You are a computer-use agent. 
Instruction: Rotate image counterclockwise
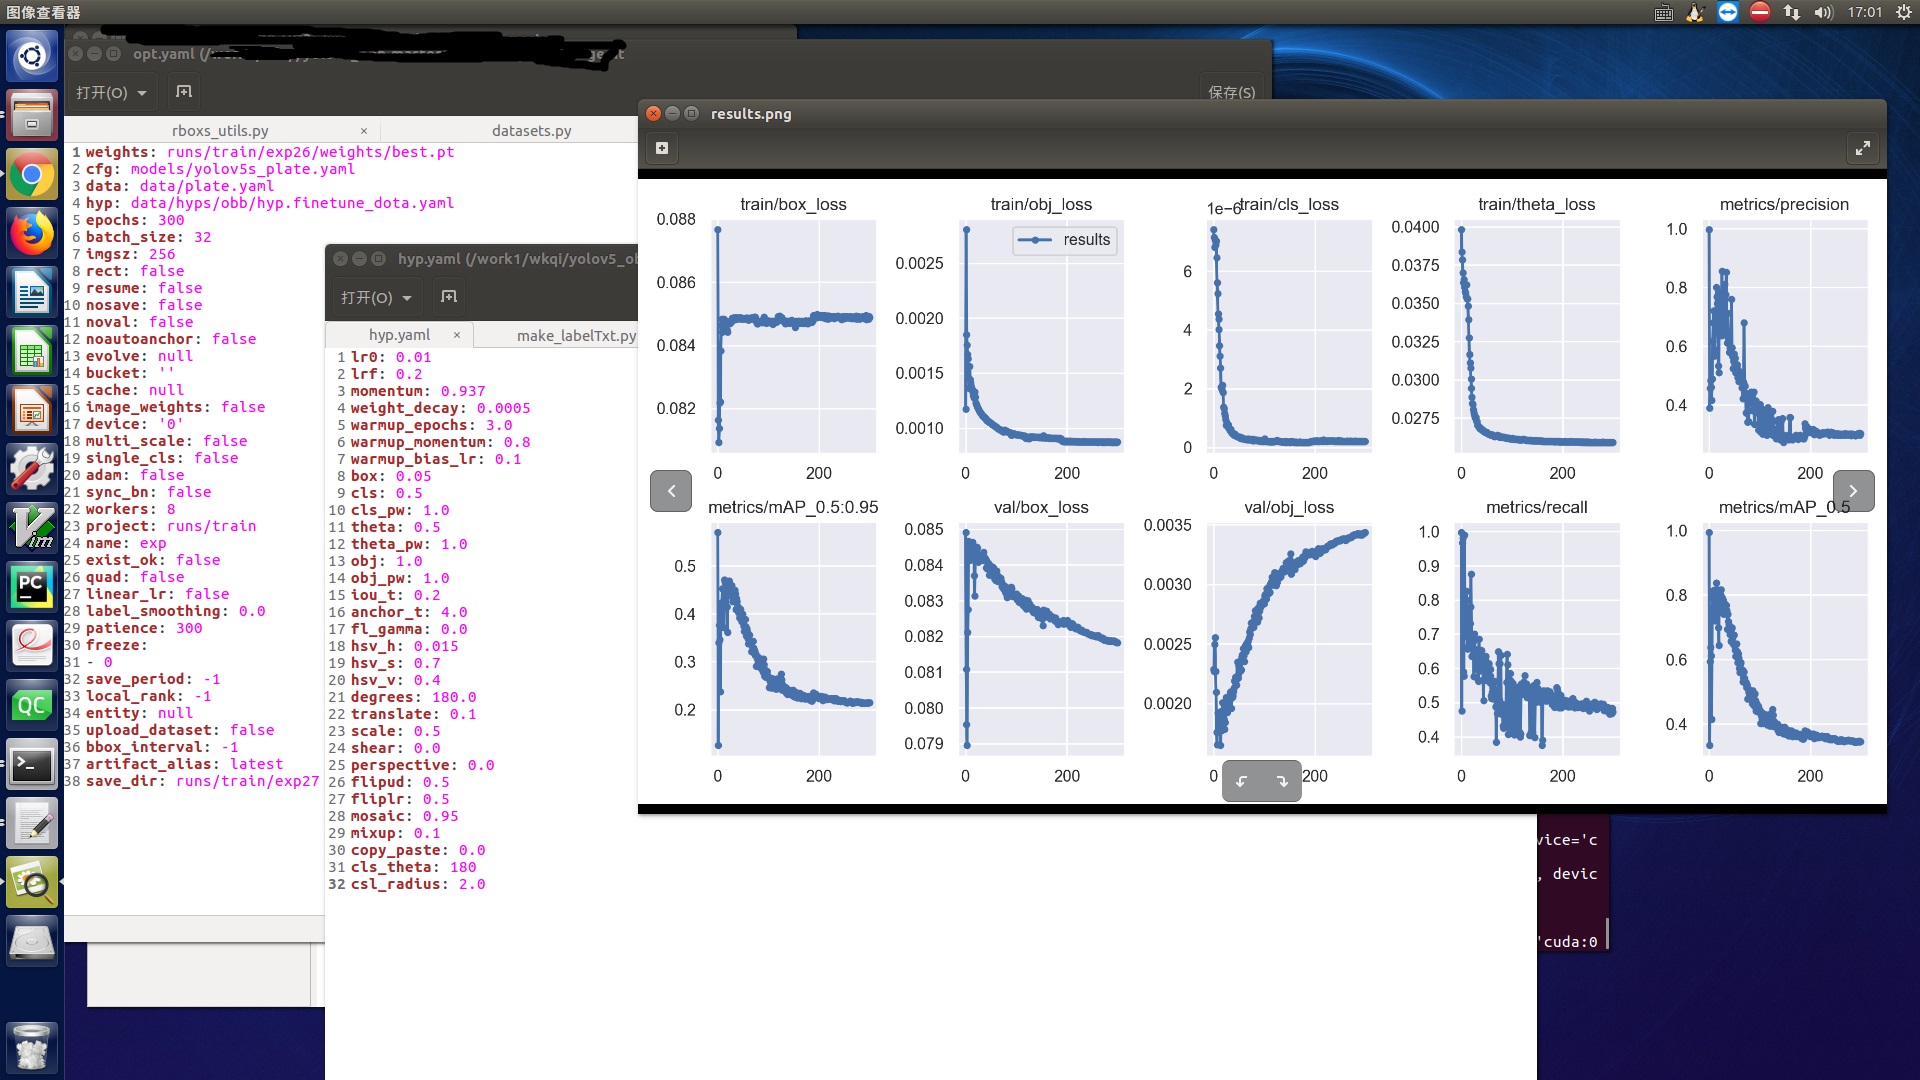(1242, 781)
